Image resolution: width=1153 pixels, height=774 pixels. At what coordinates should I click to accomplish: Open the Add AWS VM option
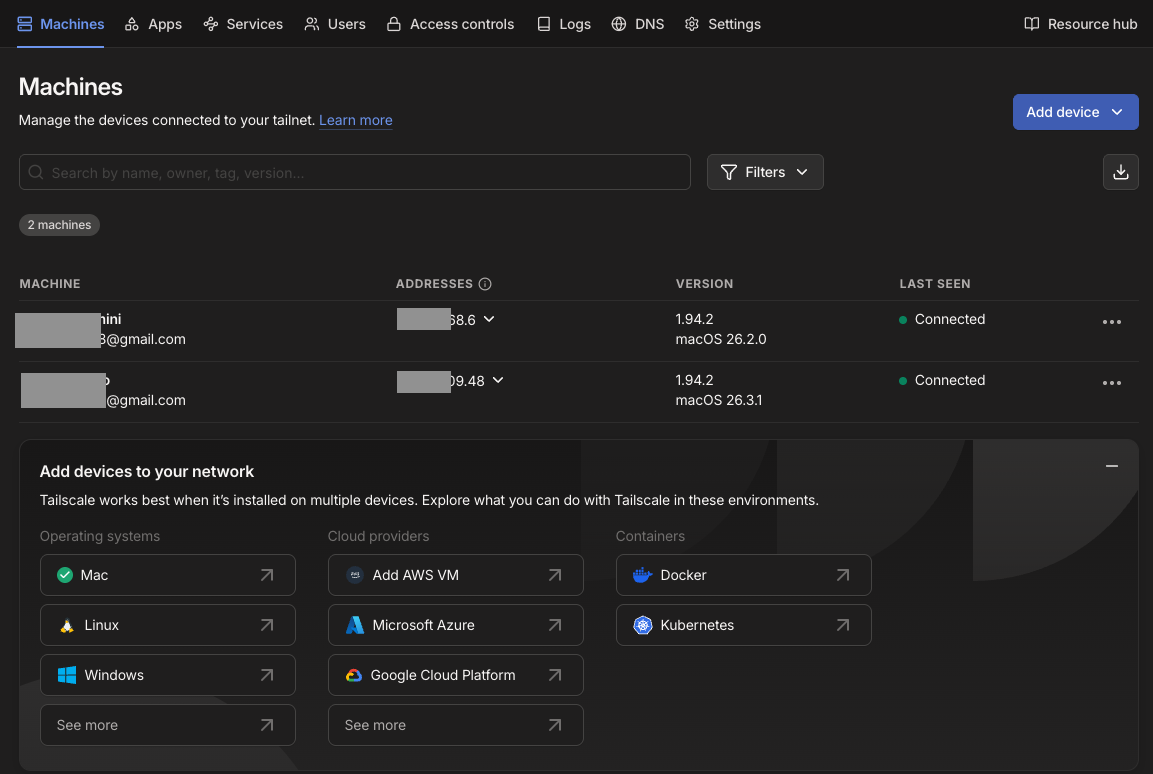pyautogui.click(x=455, y=575)
